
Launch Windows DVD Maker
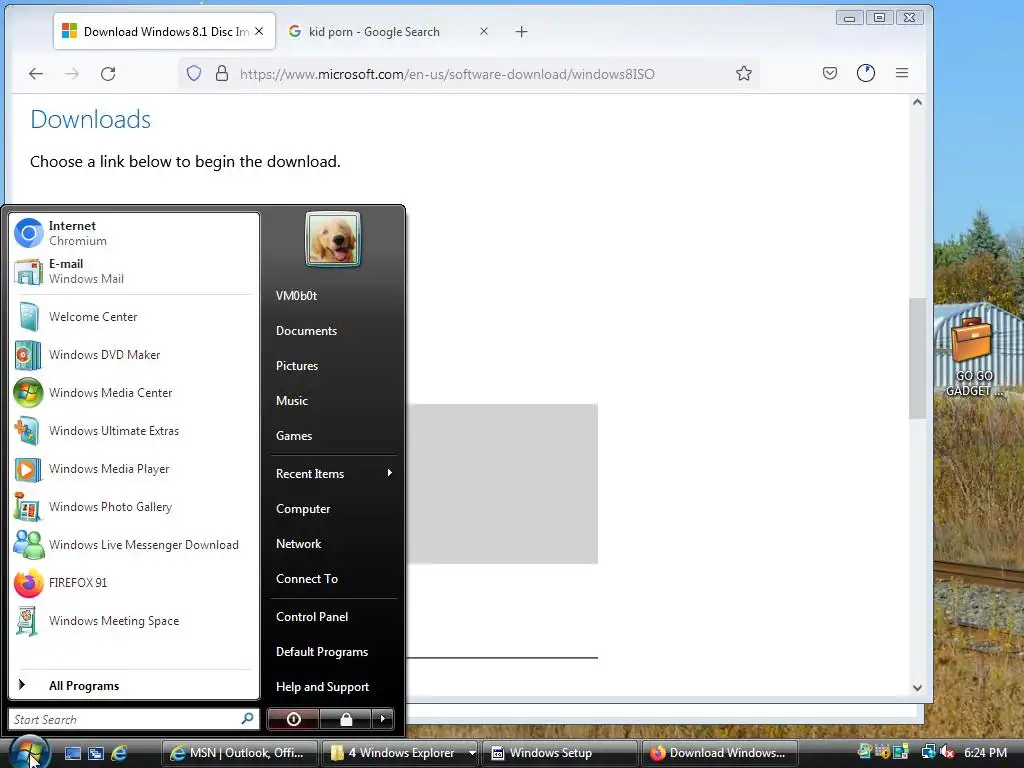(x=134, y=355)
